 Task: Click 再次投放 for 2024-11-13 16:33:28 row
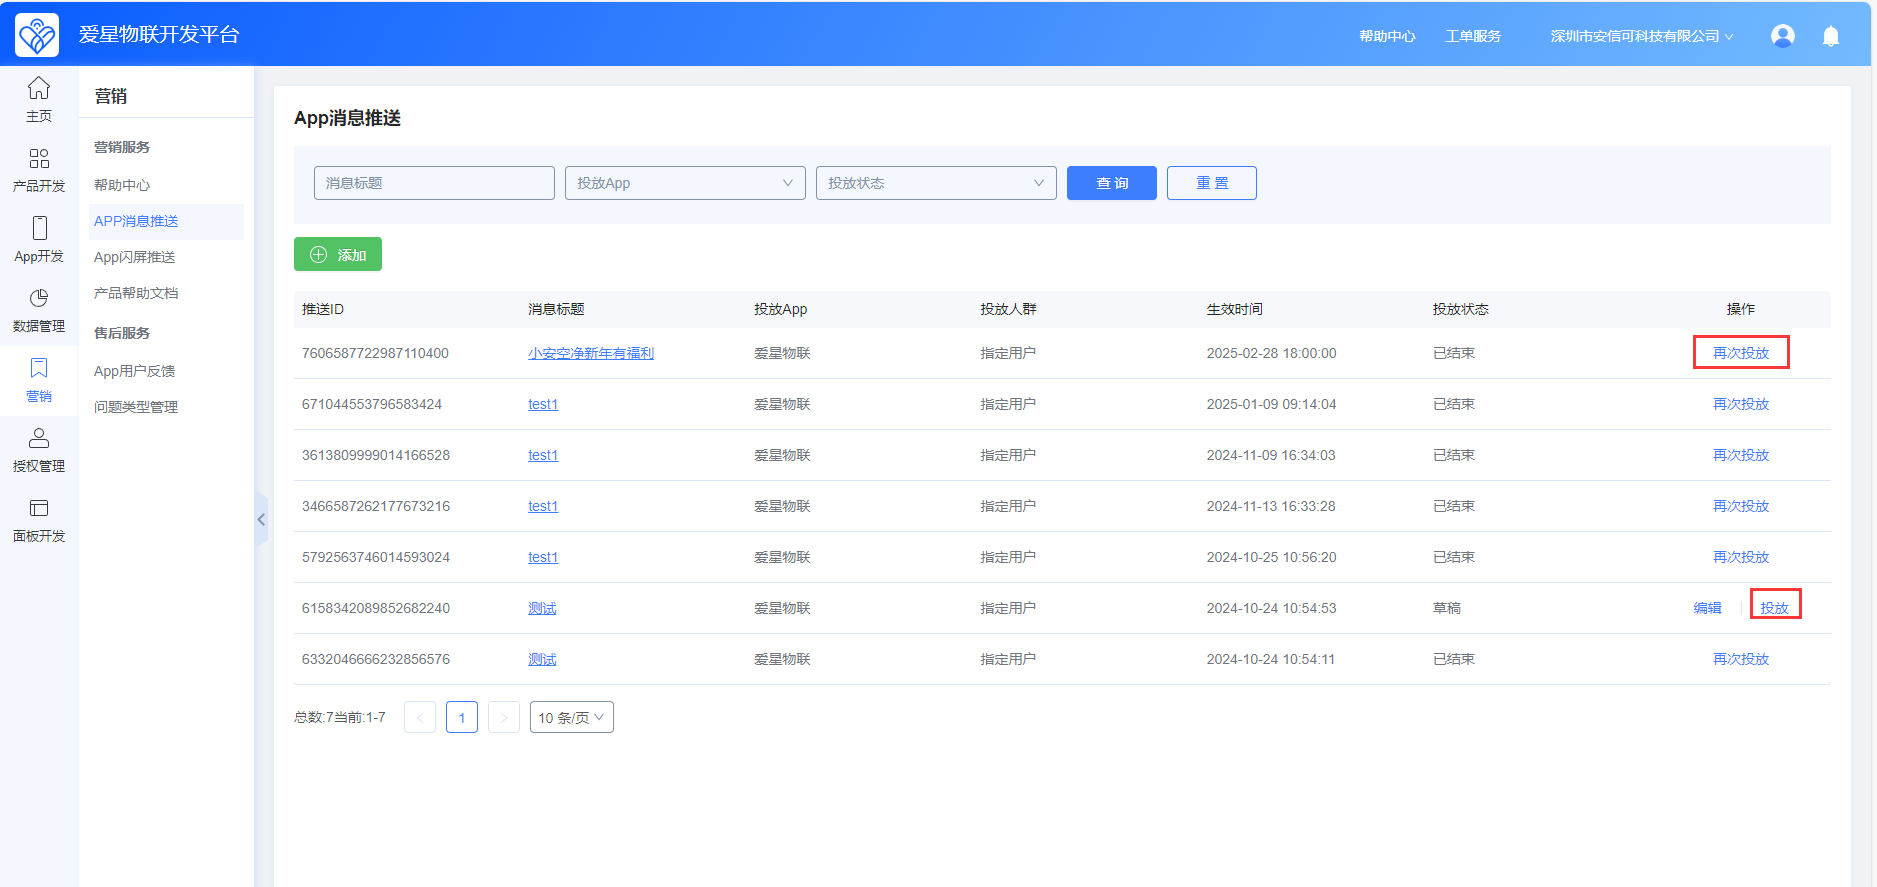(x=1741, y=506)
